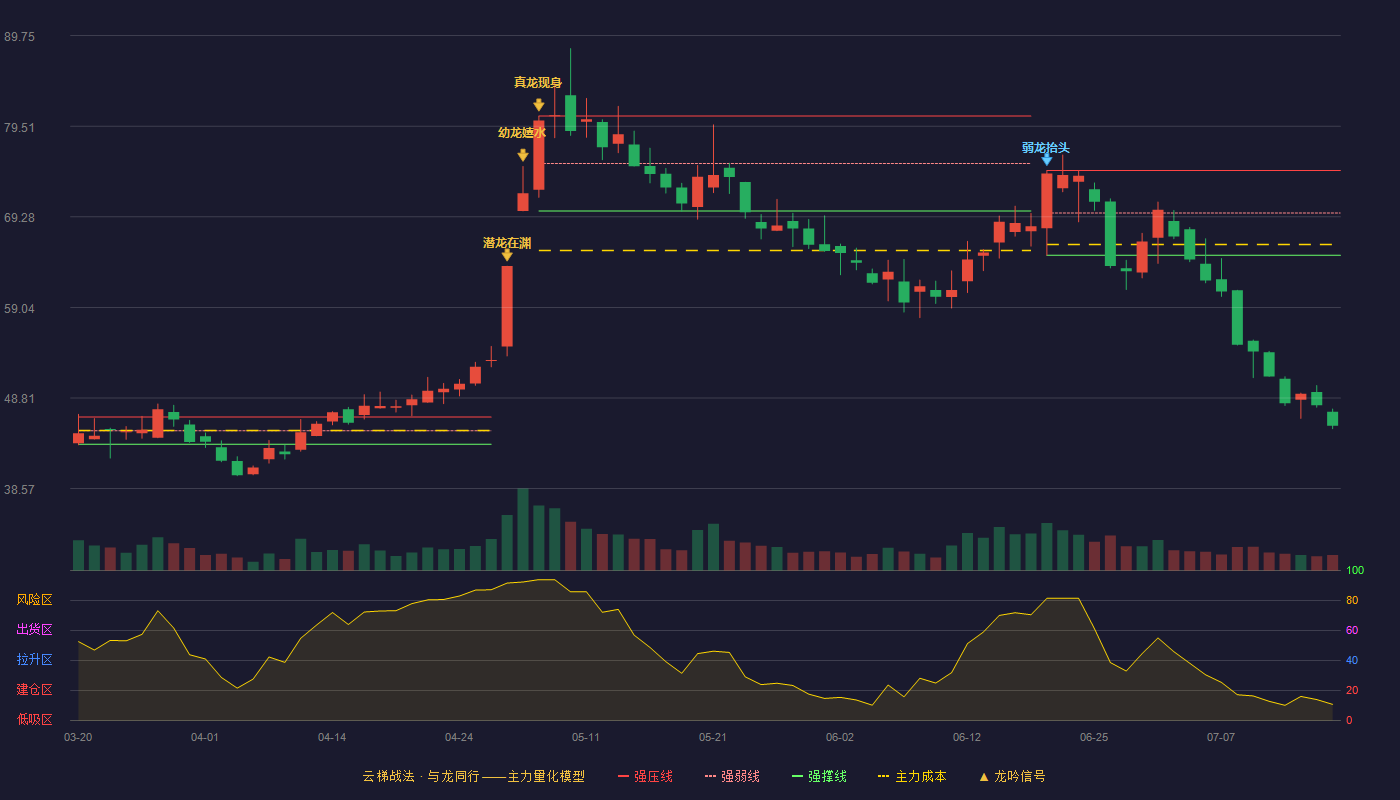
Task: Click the 05-11 date axis label
Action: pos(586,737)
